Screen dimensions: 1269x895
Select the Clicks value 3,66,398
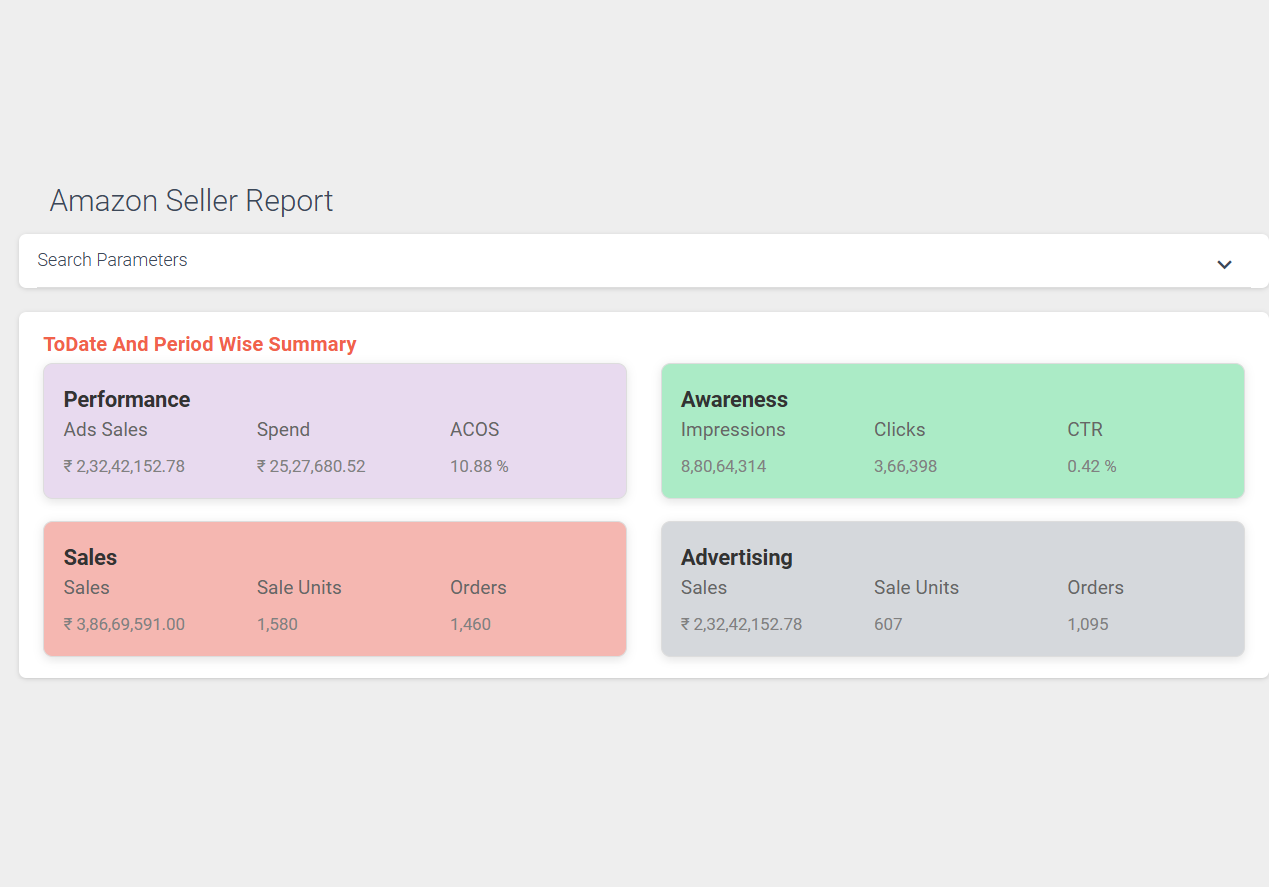tap(905, 466)
